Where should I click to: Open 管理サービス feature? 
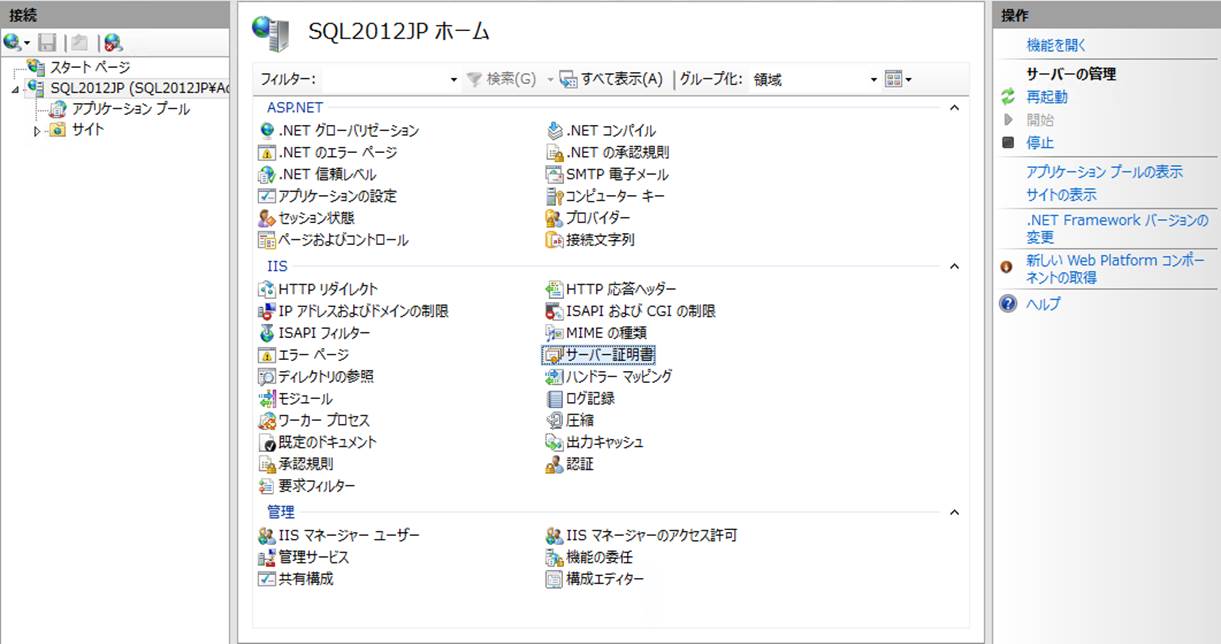304,557
